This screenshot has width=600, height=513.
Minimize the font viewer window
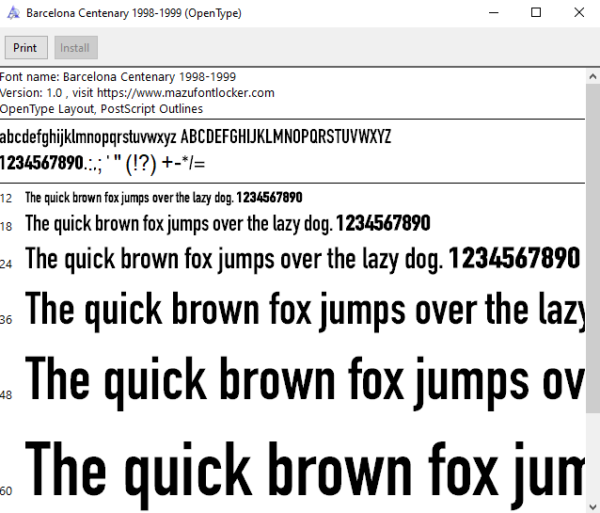click(494, 13)
